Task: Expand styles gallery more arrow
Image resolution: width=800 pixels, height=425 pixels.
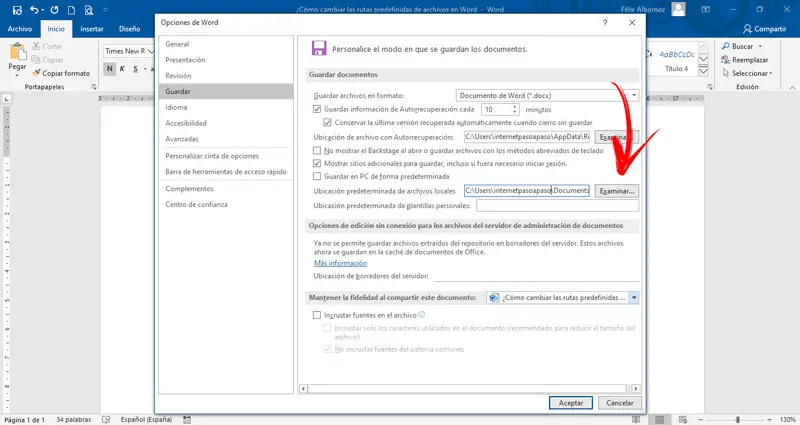Action: (x=703, y=71)
